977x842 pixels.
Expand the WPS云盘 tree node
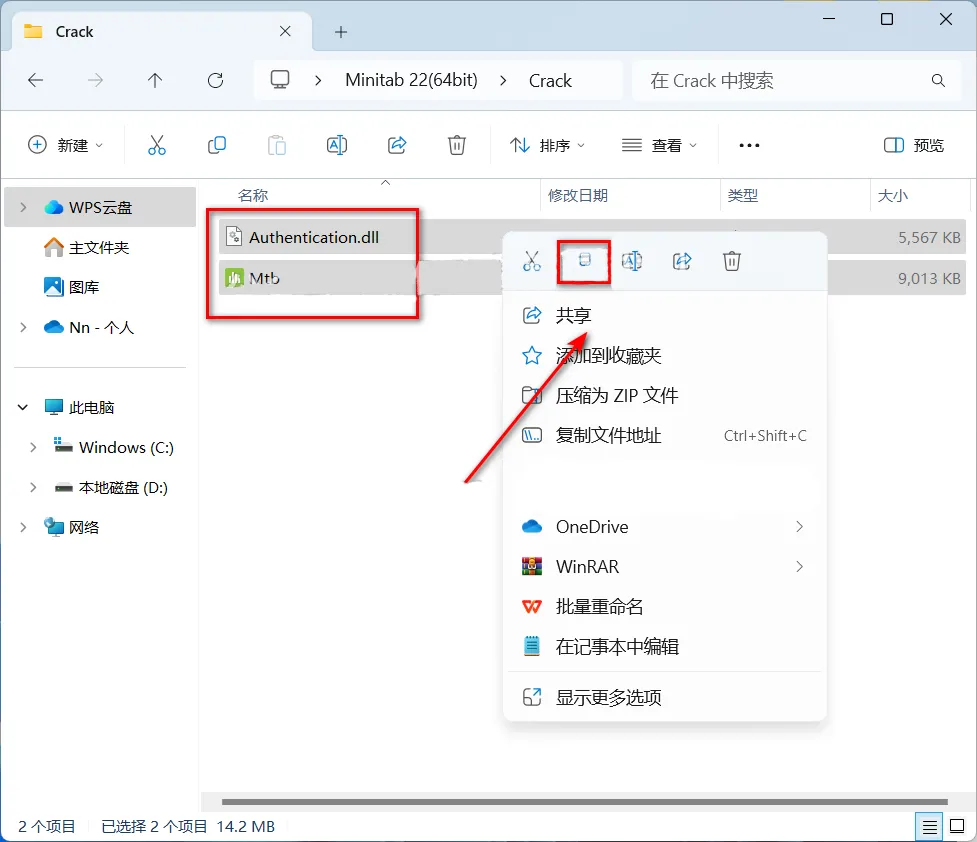(x=24, y=207)
